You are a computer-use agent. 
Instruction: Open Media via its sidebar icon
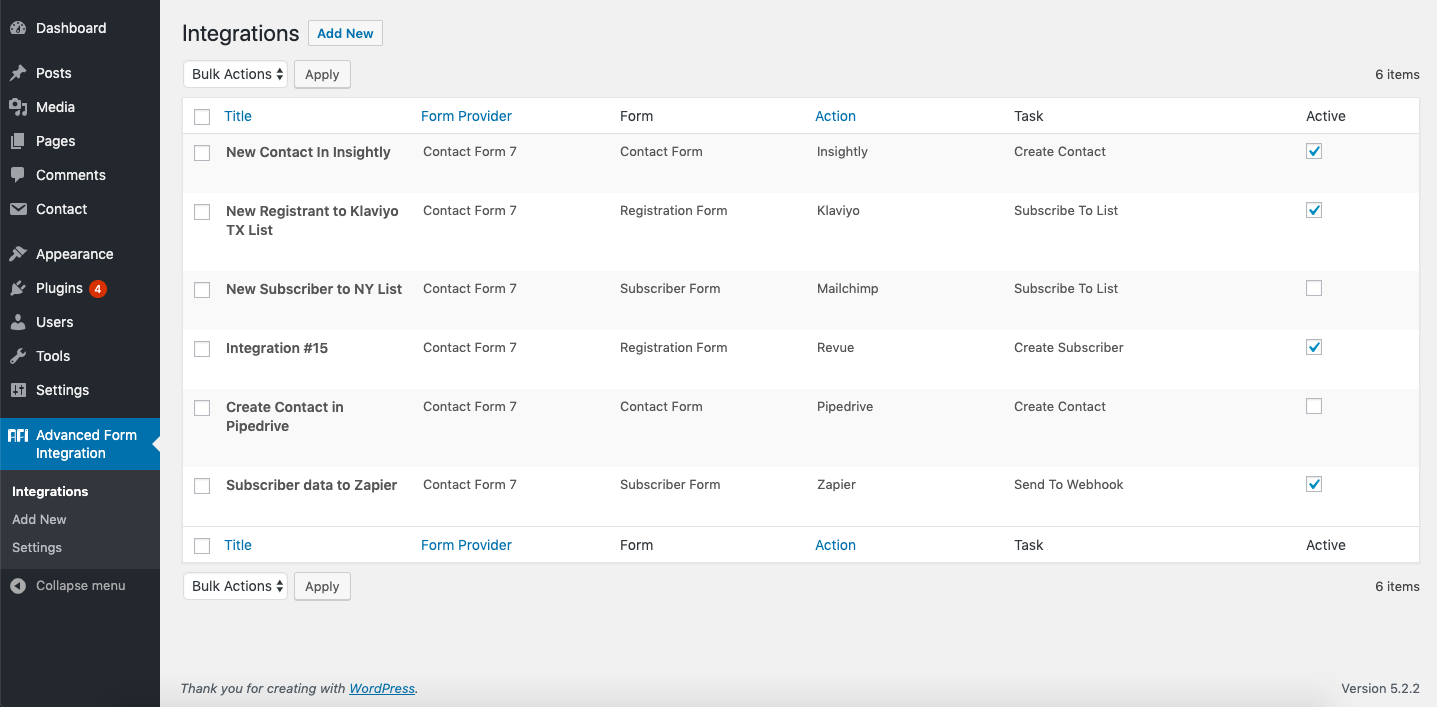coord(18,107)
